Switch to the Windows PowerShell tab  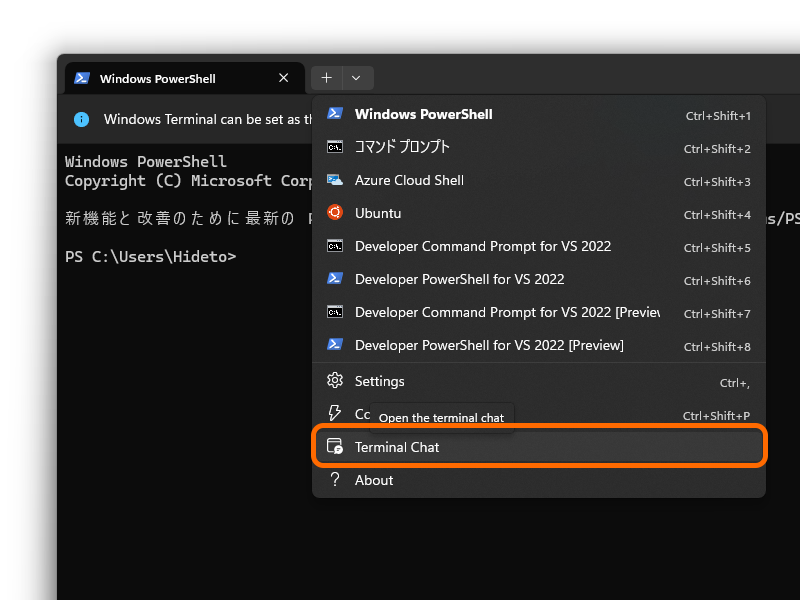pyautogui.click(x=160, y=77)
